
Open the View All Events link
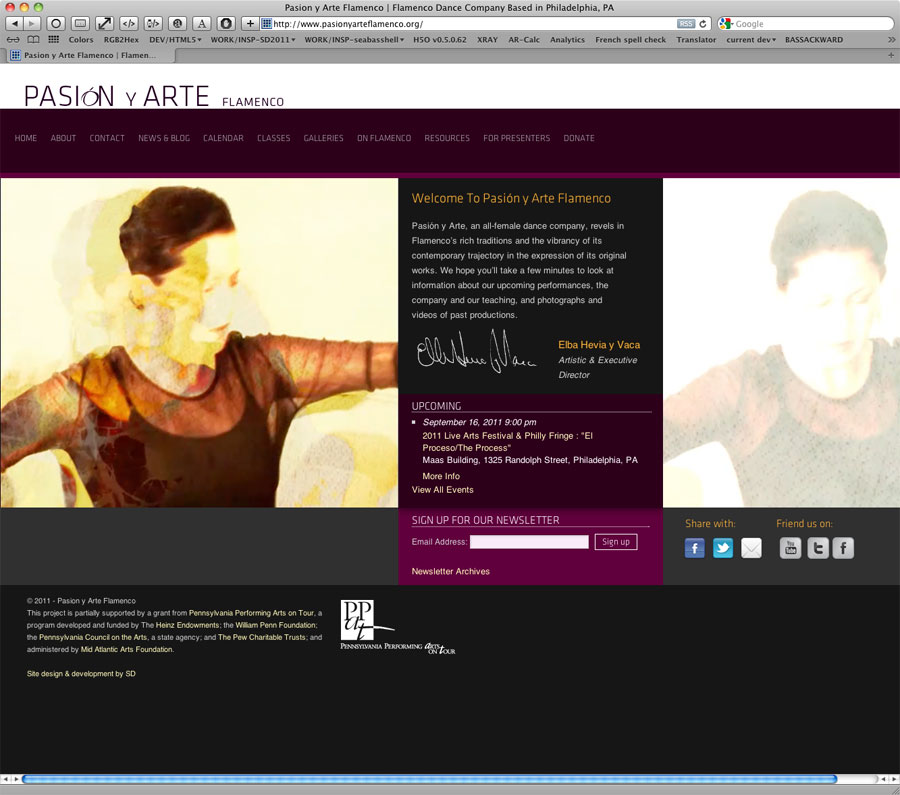442,490
